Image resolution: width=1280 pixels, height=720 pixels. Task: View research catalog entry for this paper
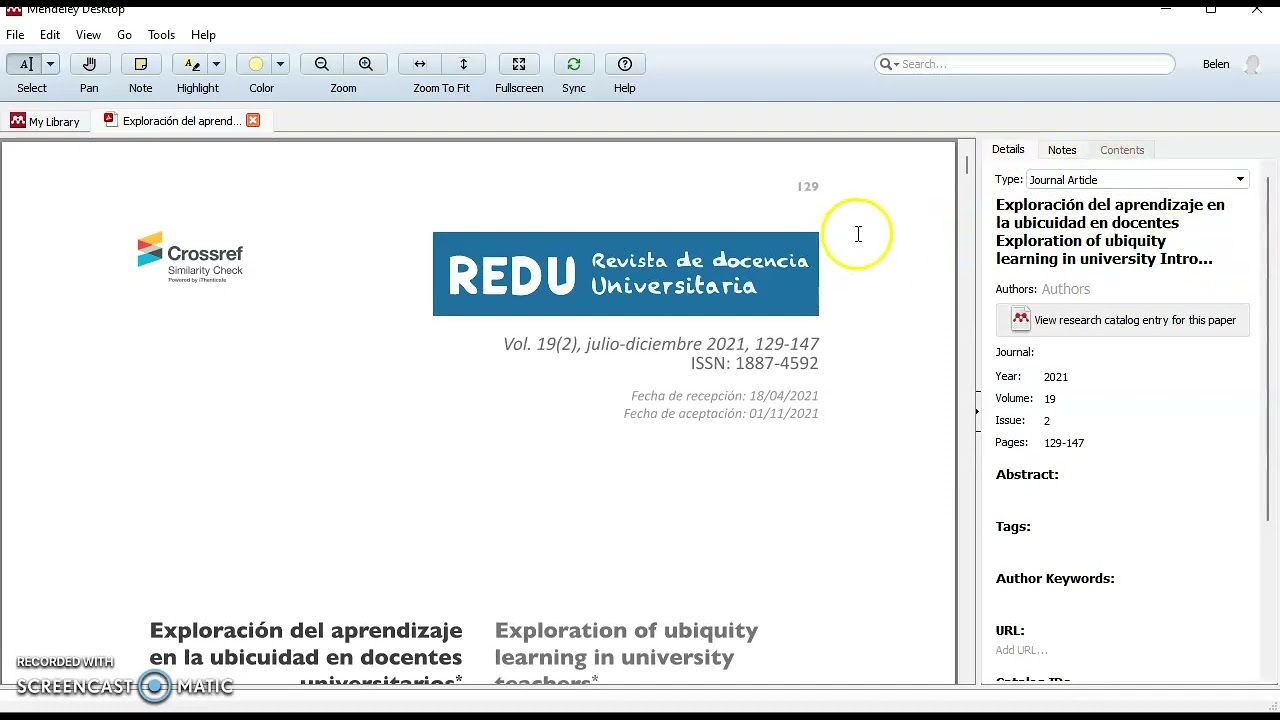pos(1122,320)
